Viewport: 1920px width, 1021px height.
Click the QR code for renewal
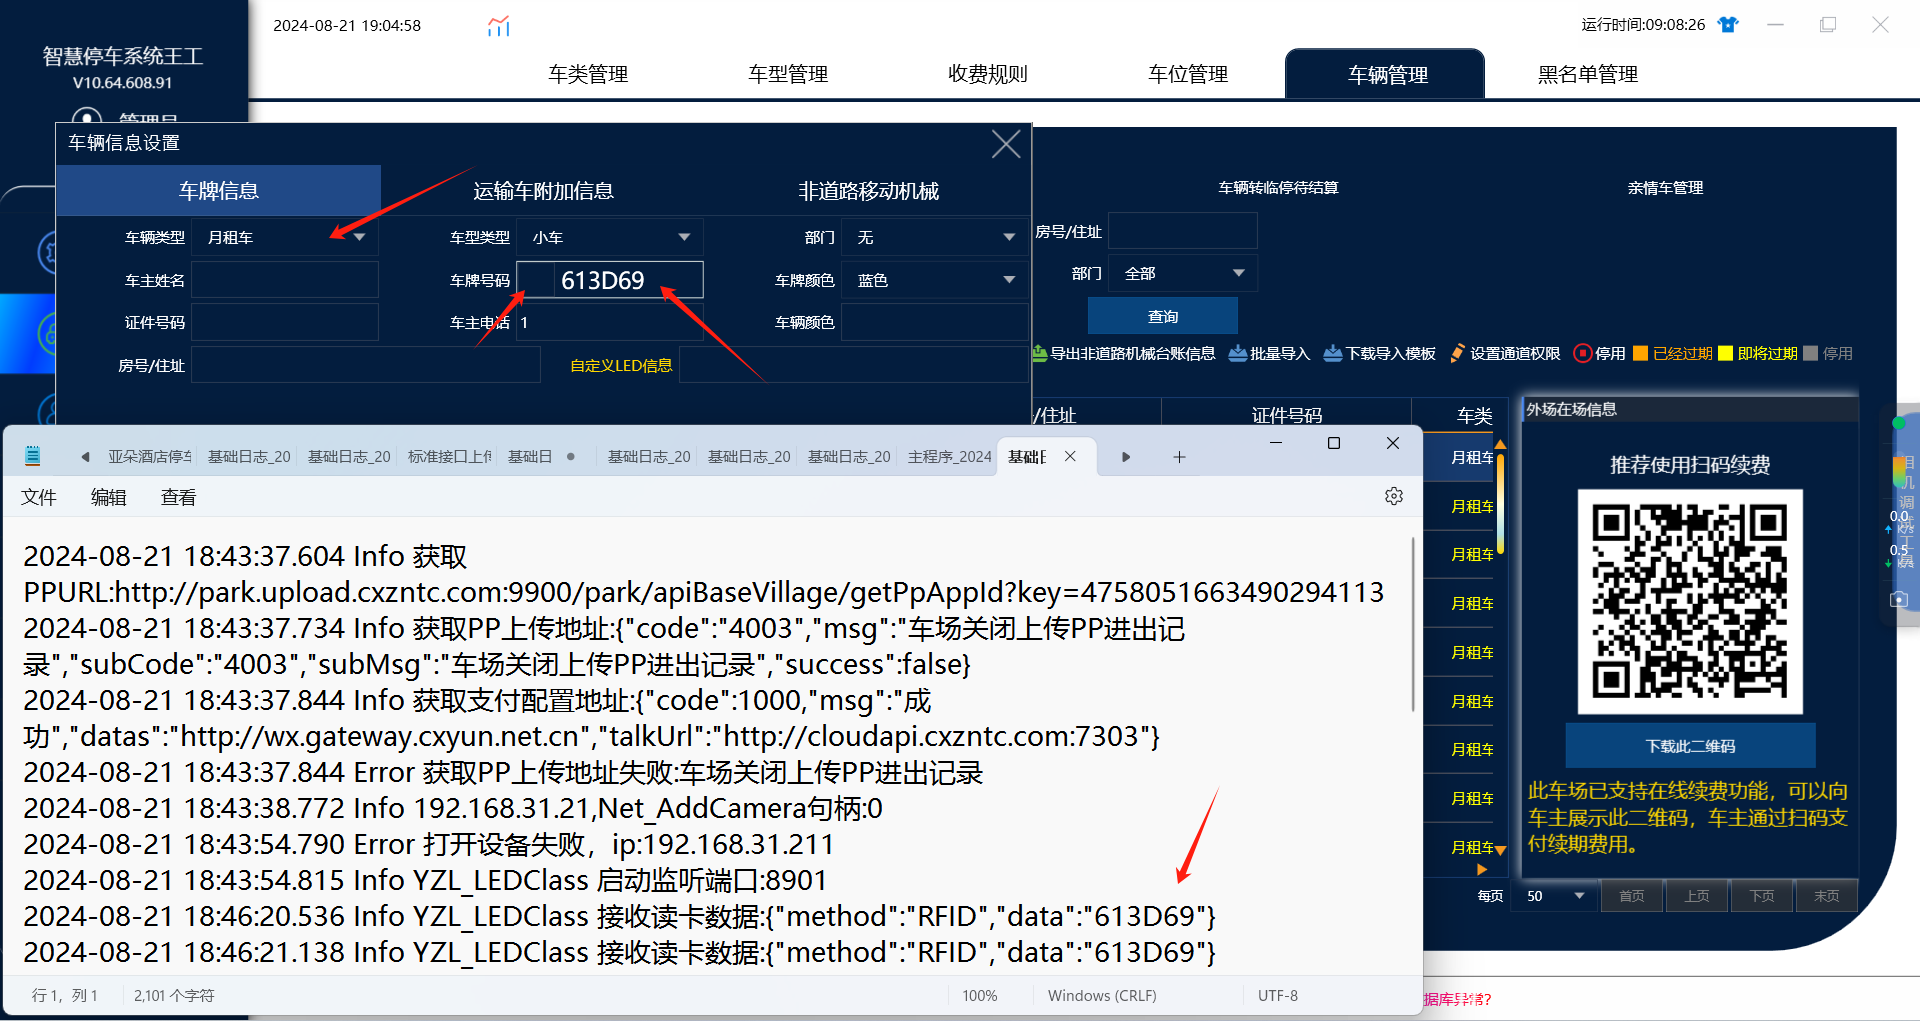click(1690, 602)
